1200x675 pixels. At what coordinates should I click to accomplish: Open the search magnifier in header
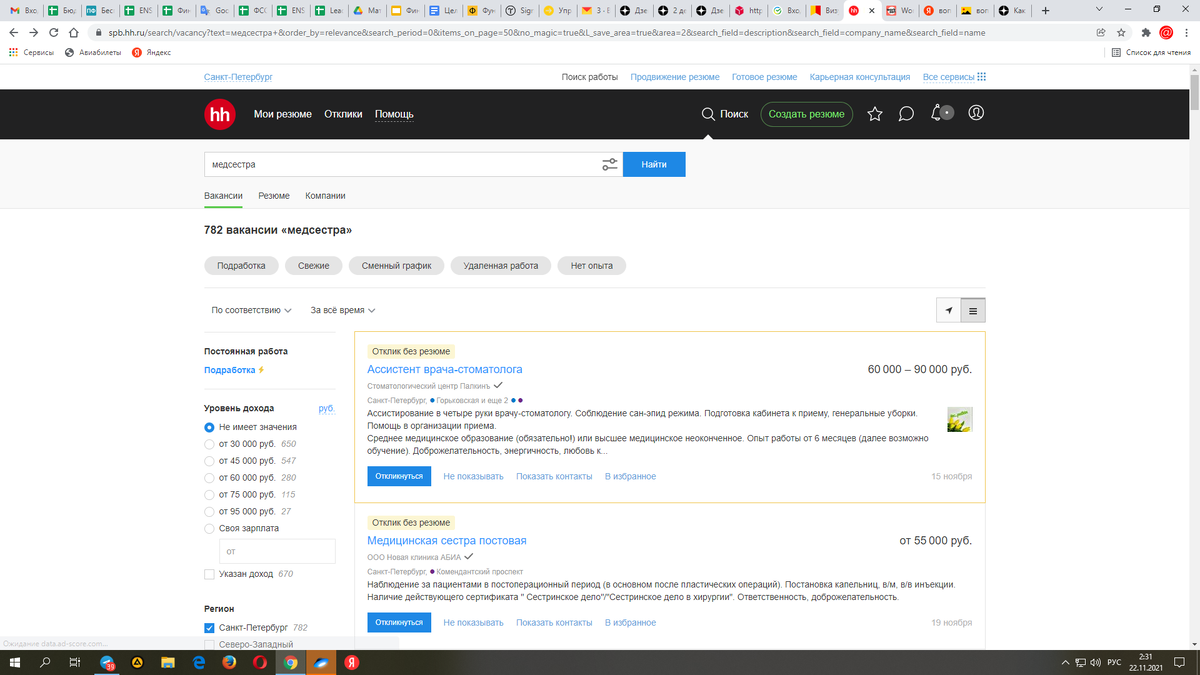click(x=708, y=114)
